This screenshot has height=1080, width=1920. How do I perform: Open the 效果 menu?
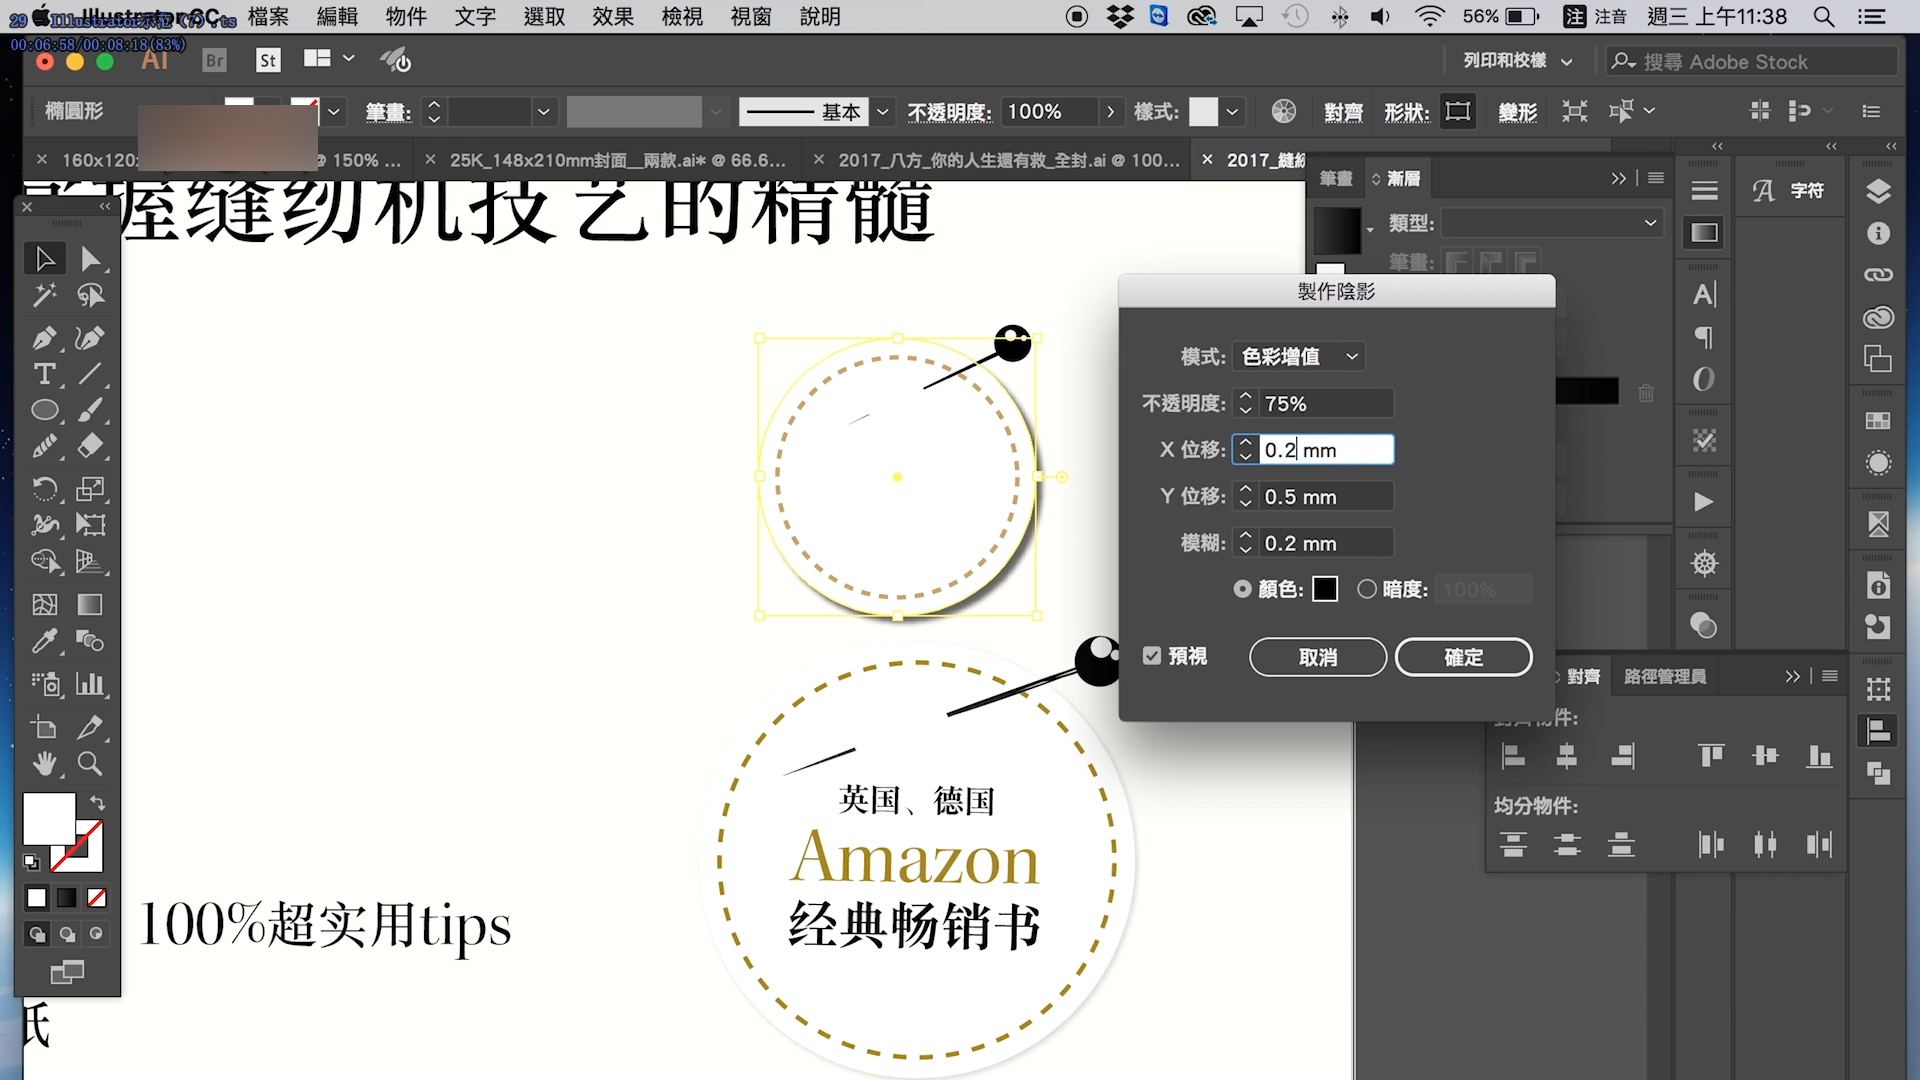click(x=612, y=17)
